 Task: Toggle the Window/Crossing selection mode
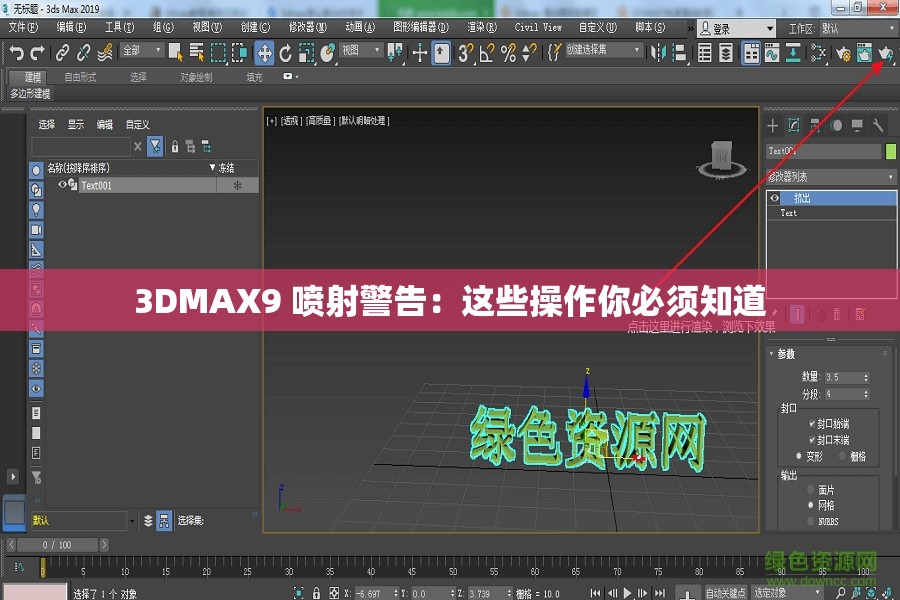[x=239, y=53]
